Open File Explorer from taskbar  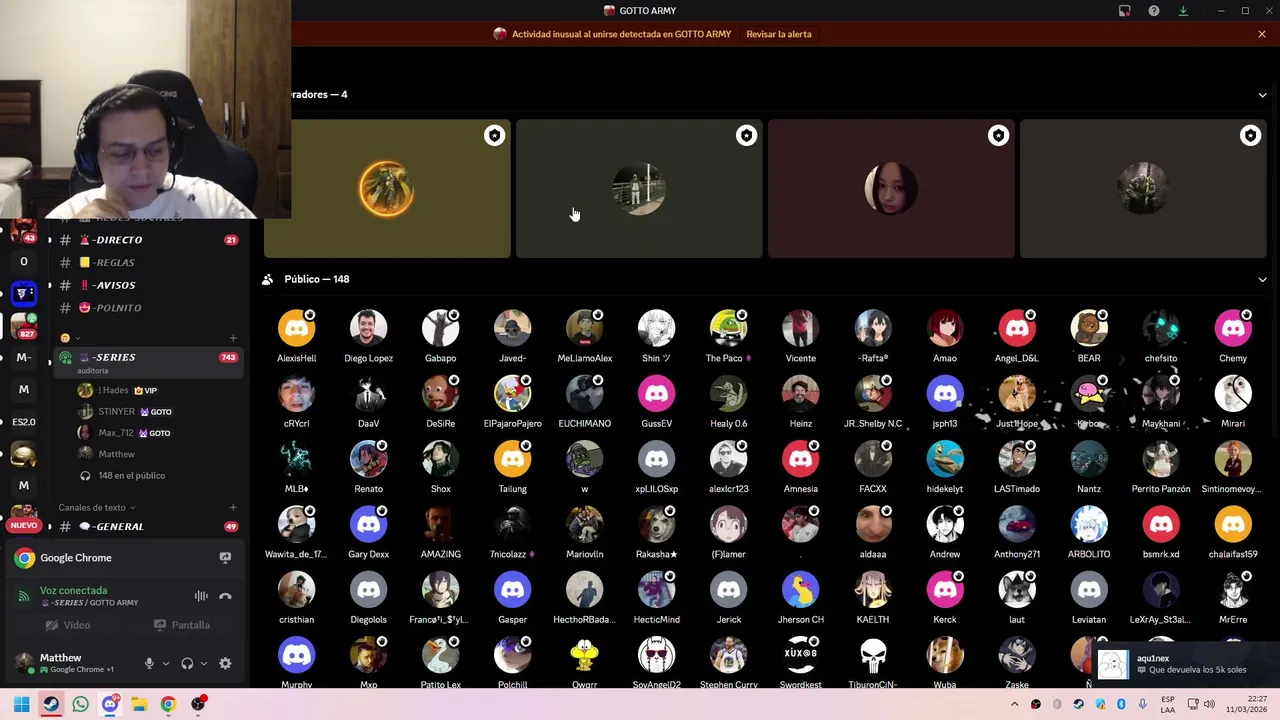(139, 705)
